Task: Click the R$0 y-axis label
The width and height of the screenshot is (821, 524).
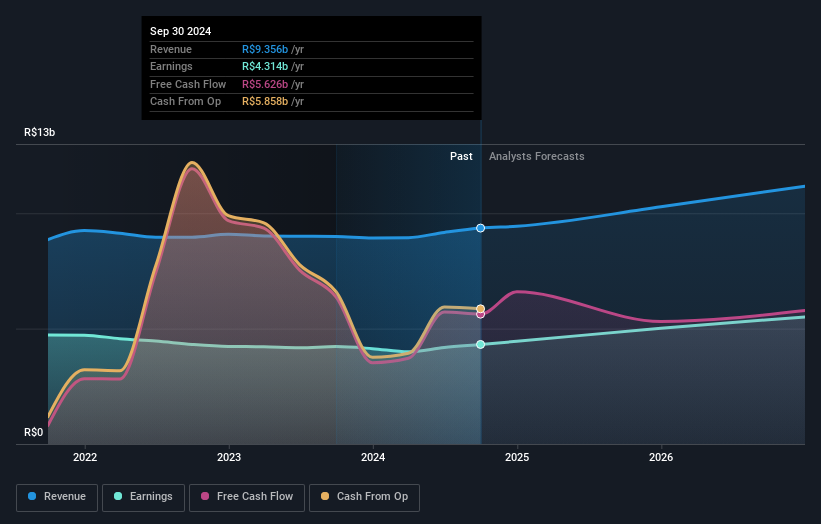Action: [x=34, y=432]
